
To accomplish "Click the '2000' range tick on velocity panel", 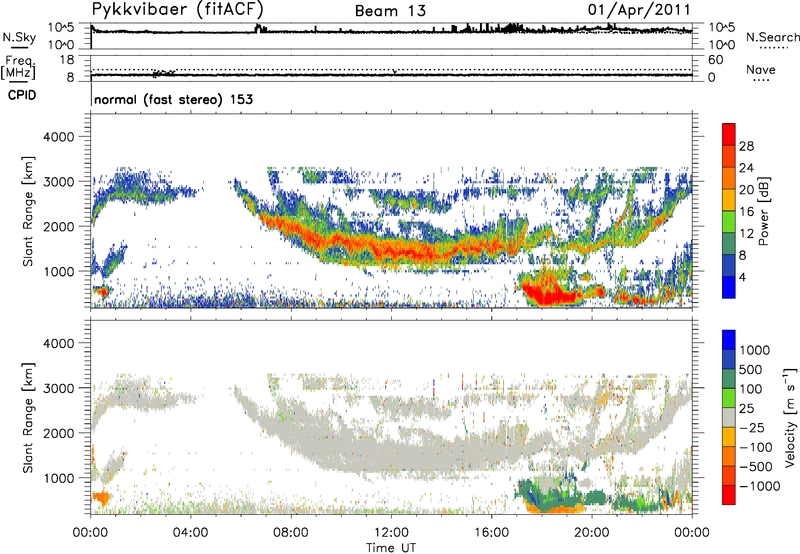I will tap(58, 433).
